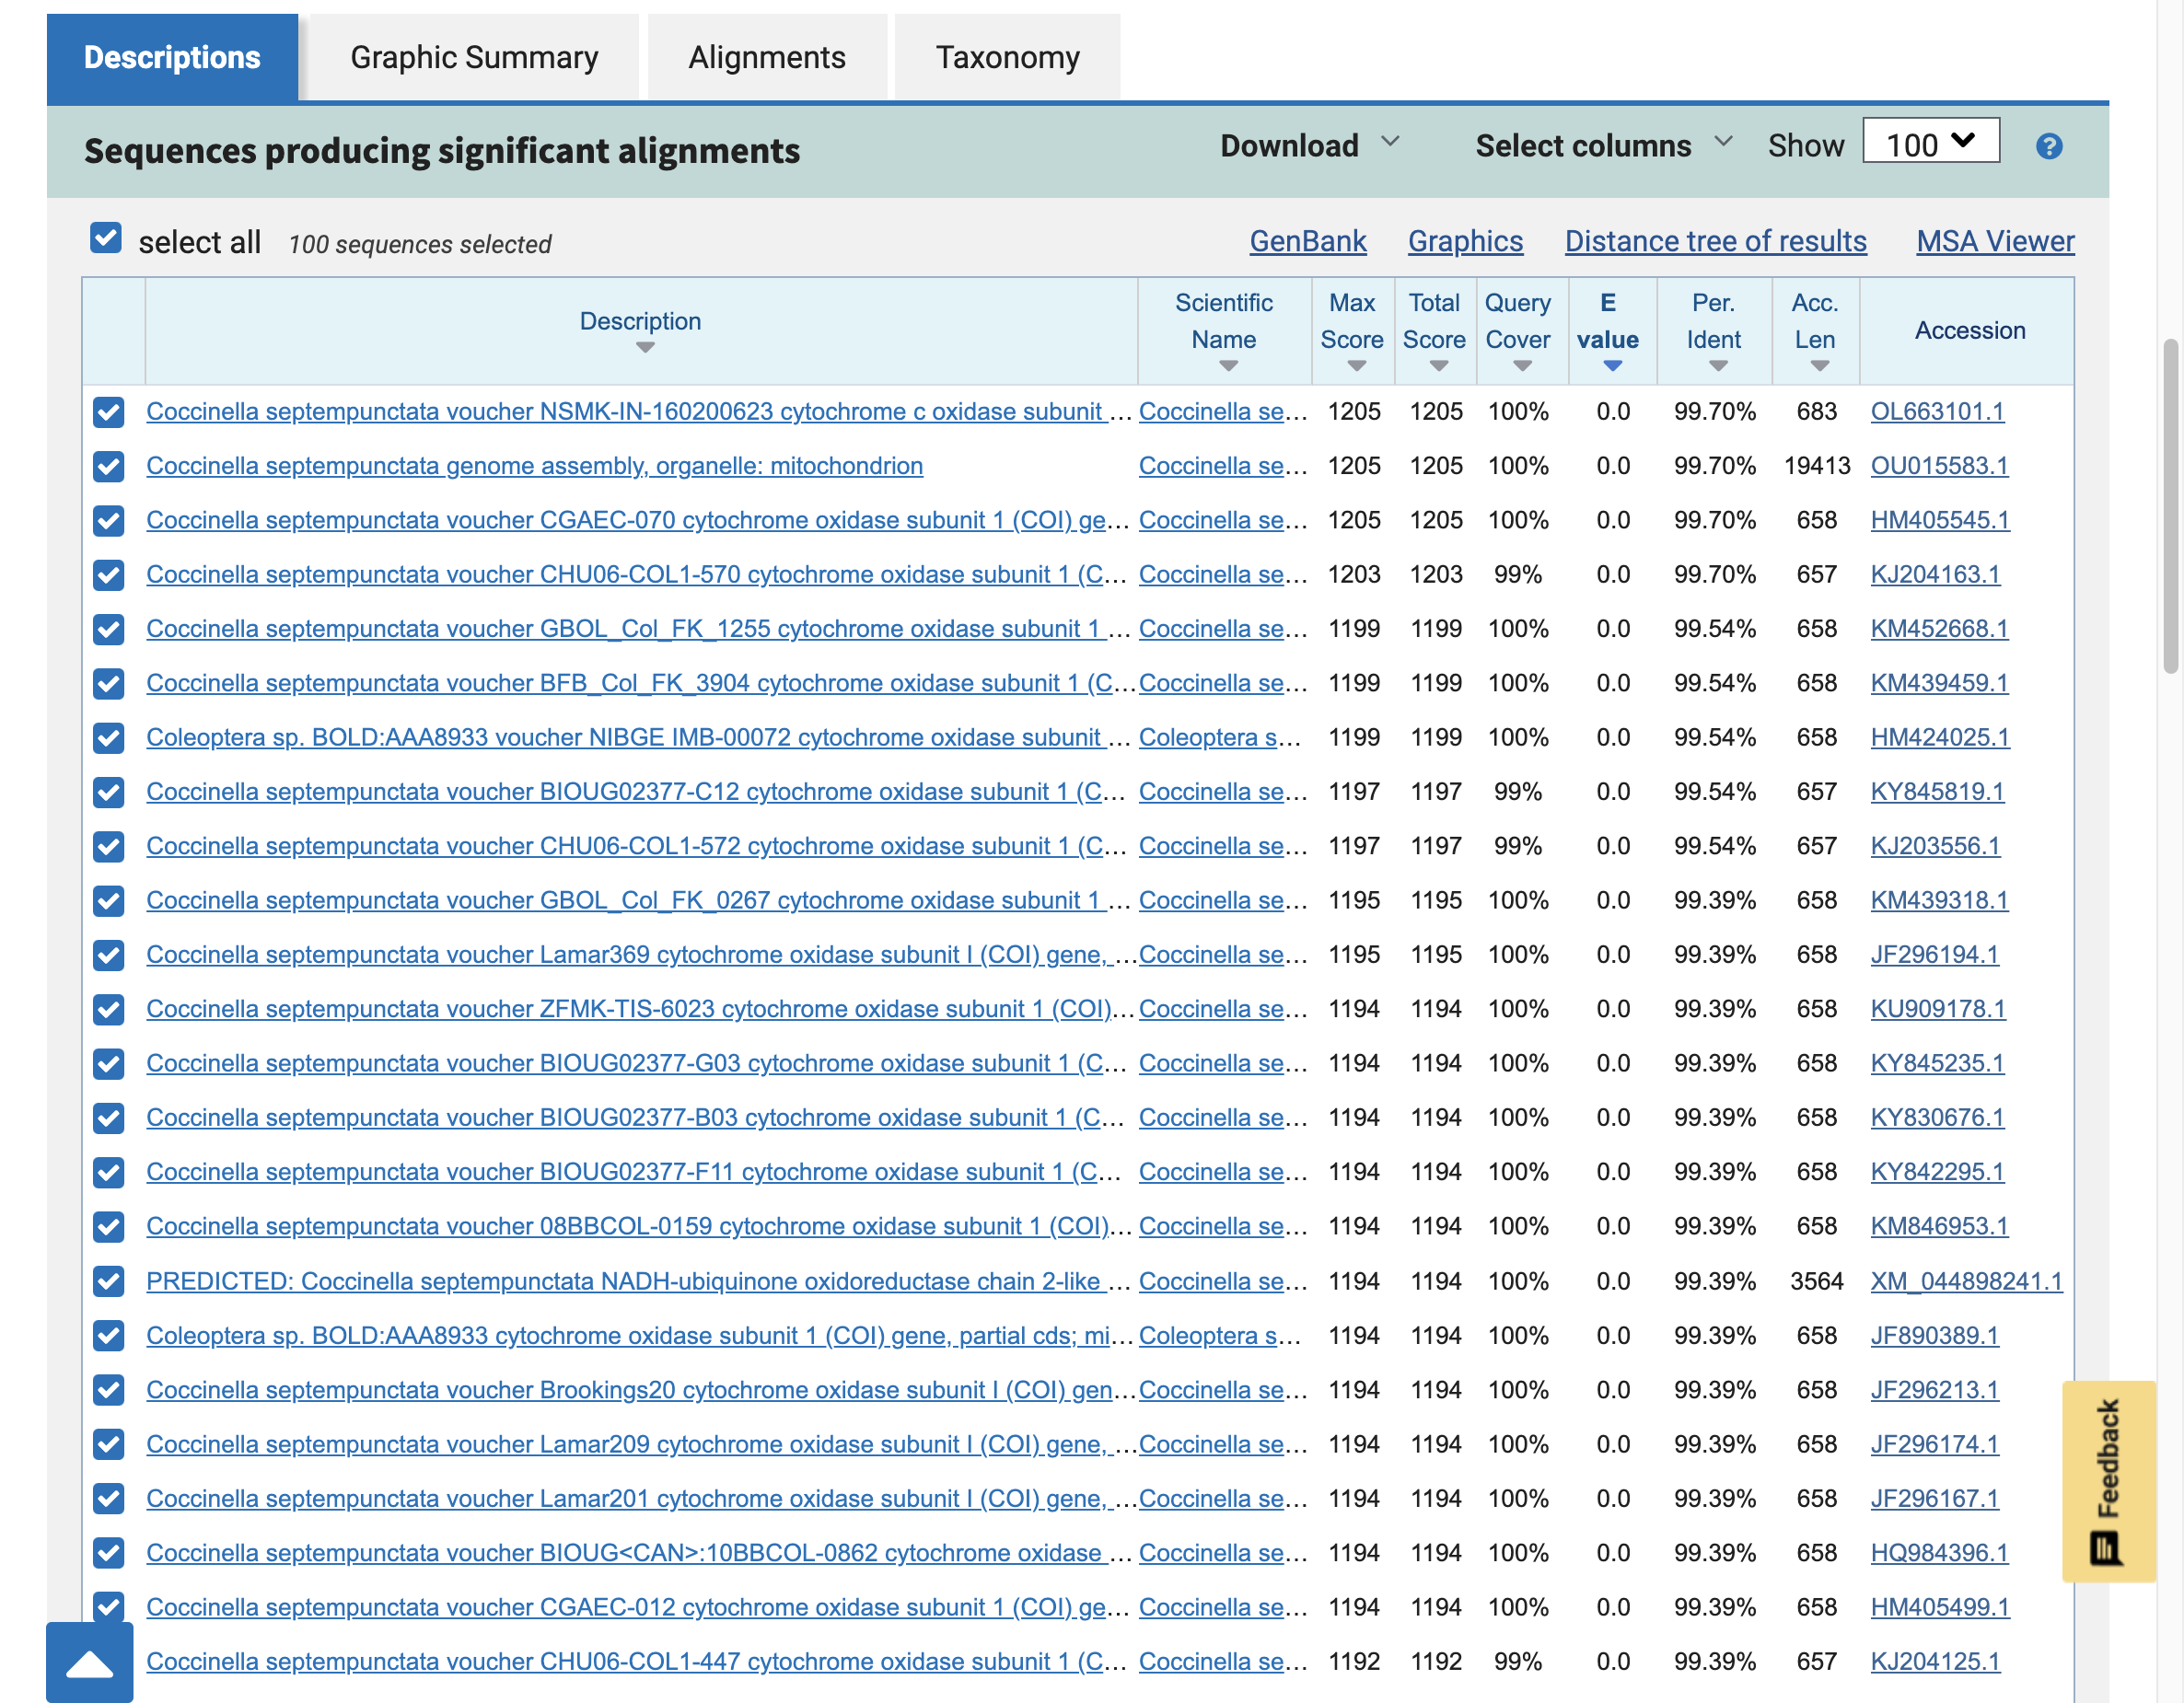Uncheck the row for accession OL663101.1
This screenshot has width=2184, height=1703.
tap(108, 412)
